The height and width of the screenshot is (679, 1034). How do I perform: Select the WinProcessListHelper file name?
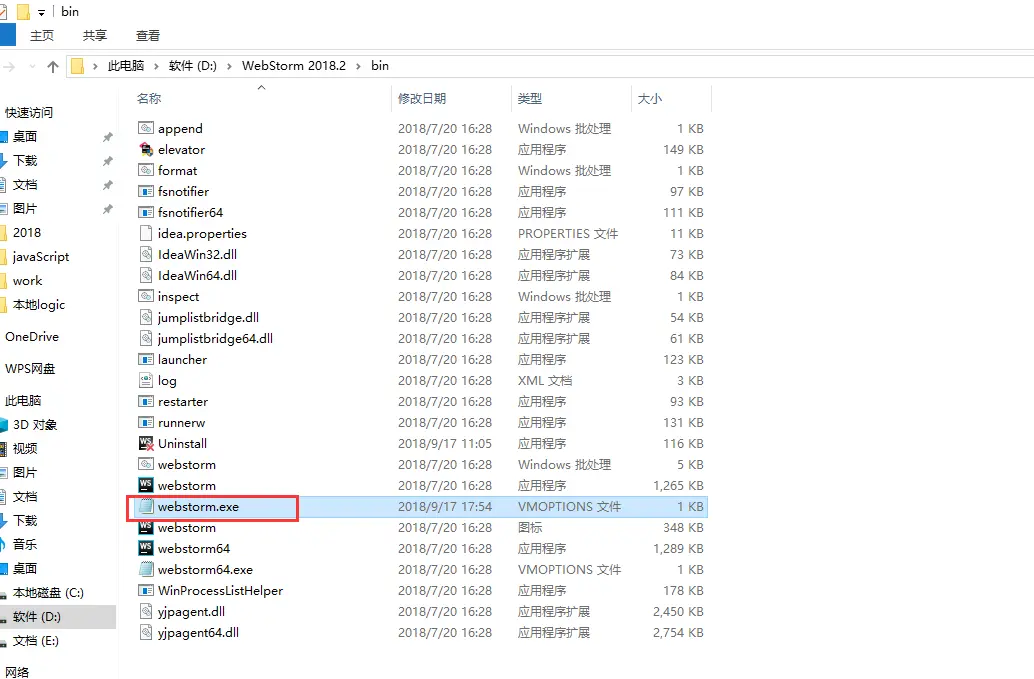click(220, 591)
